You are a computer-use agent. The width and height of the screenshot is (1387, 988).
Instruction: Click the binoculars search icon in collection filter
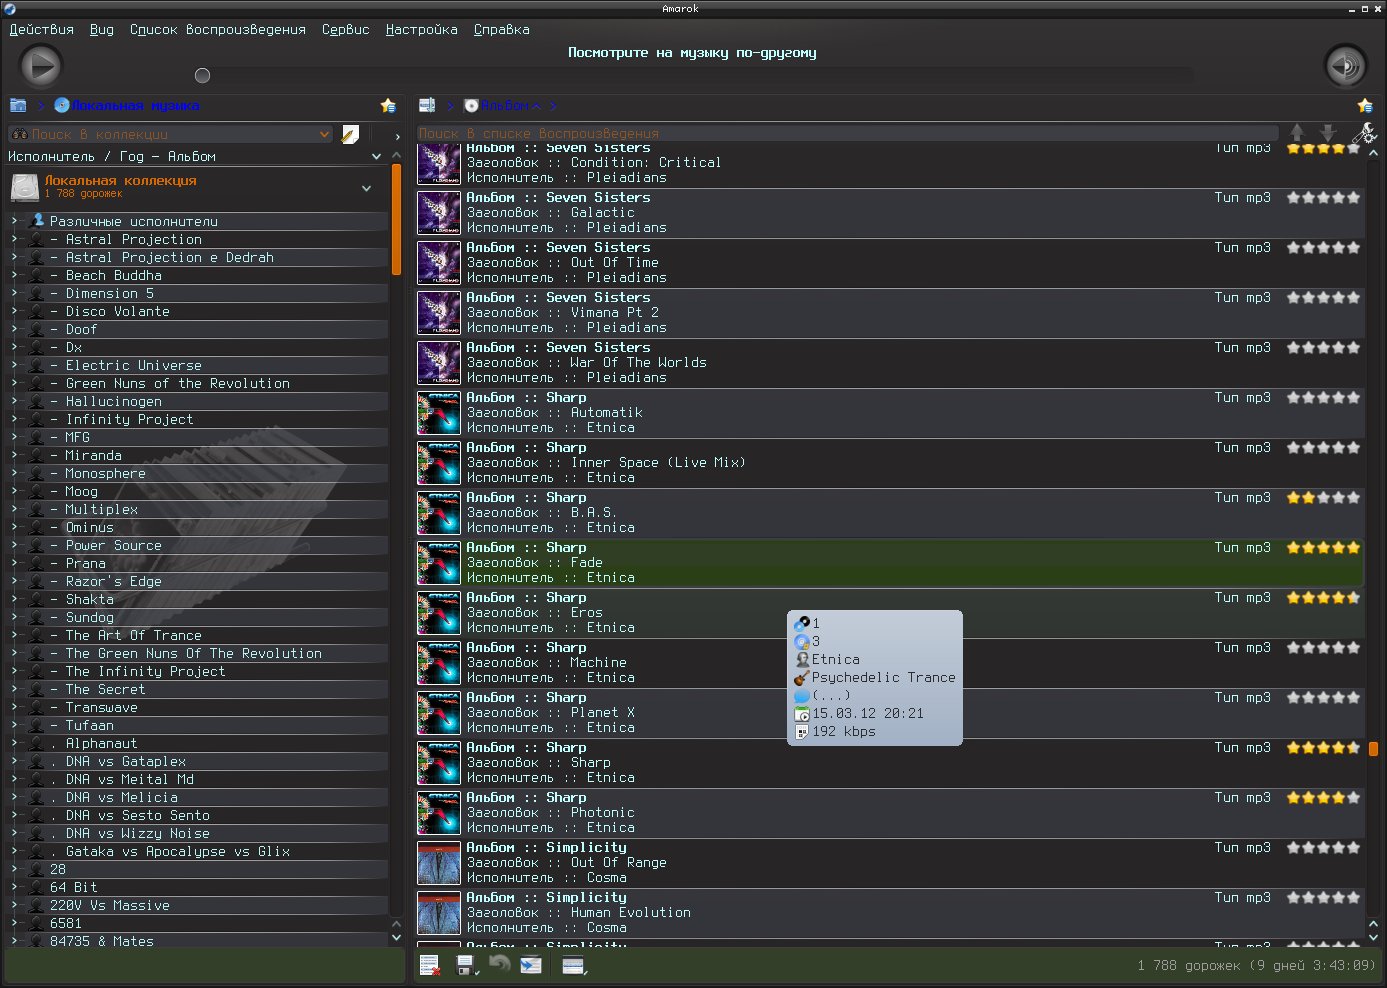19,134
